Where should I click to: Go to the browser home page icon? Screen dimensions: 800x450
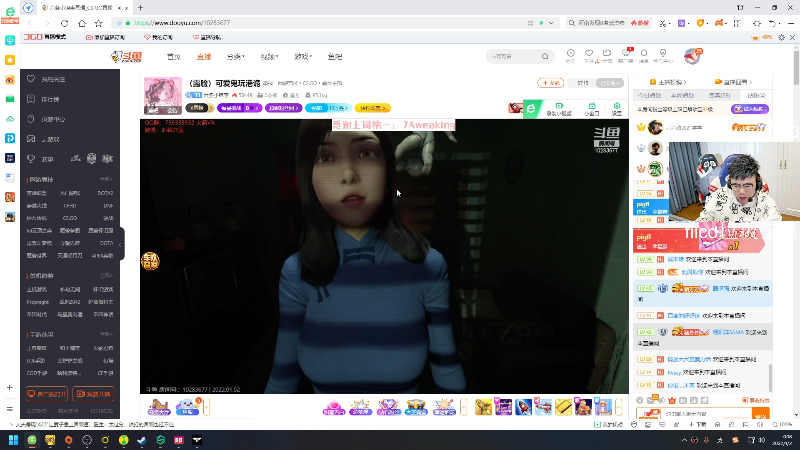click(x=82, y=23)
